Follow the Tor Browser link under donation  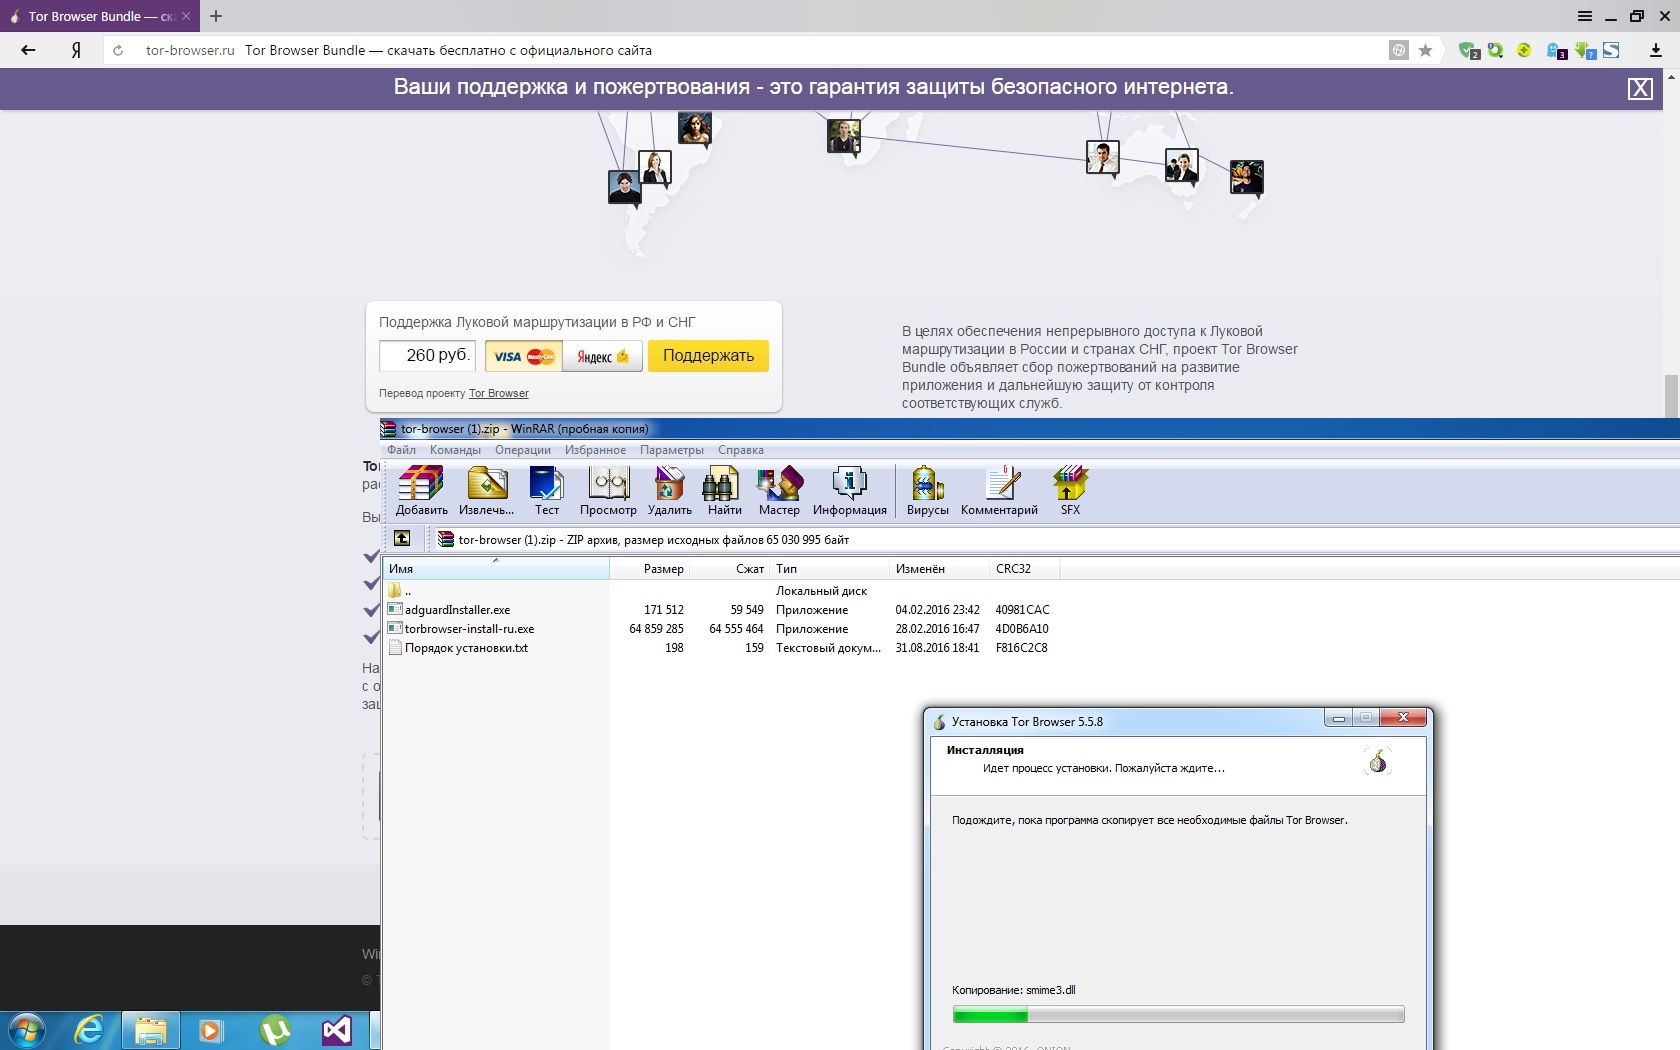pyautogui.click(x=498, y=394)
